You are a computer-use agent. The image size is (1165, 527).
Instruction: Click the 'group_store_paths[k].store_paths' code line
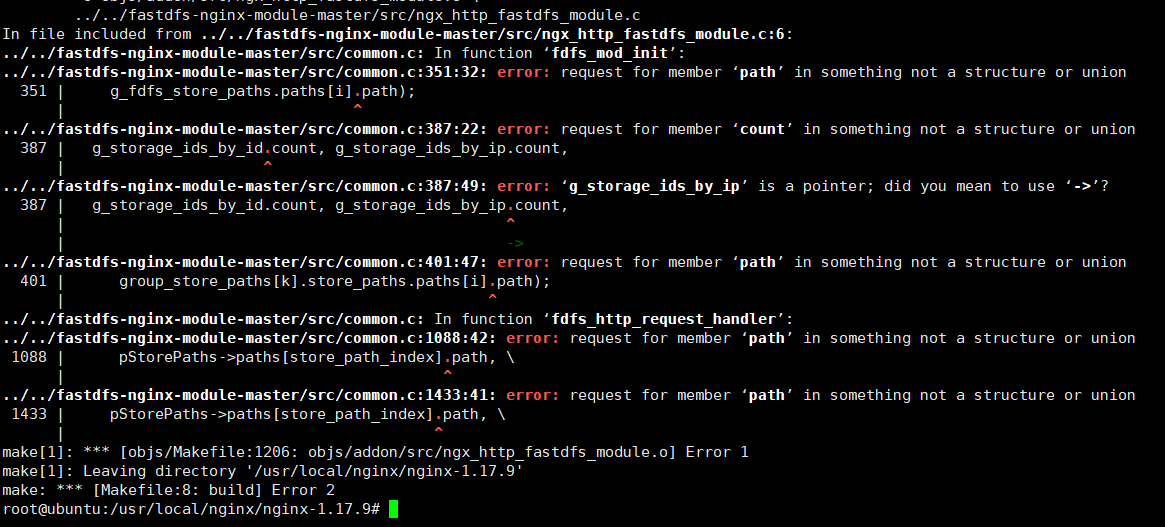[334, 281]
